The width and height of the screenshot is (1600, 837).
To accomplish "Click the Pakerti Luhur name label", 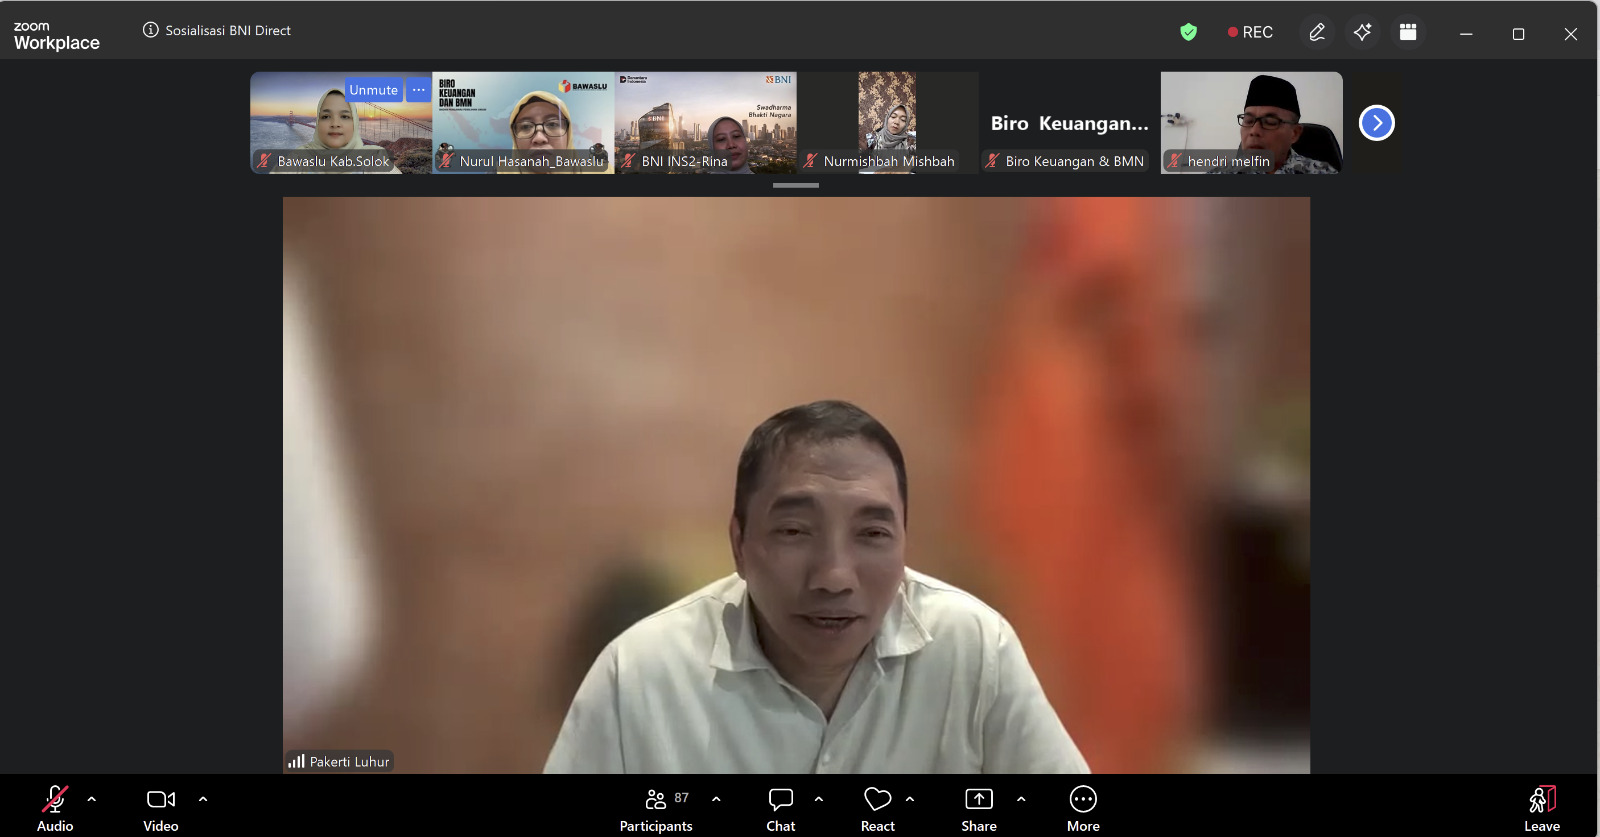I will point(349,762).
